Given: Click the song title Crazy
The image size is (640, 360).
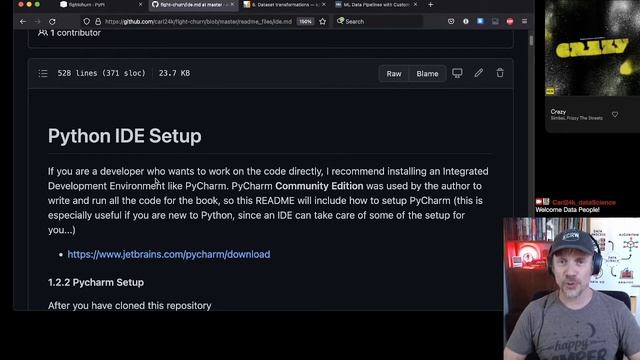Looking at the screenshot, I should pos(558,111).
